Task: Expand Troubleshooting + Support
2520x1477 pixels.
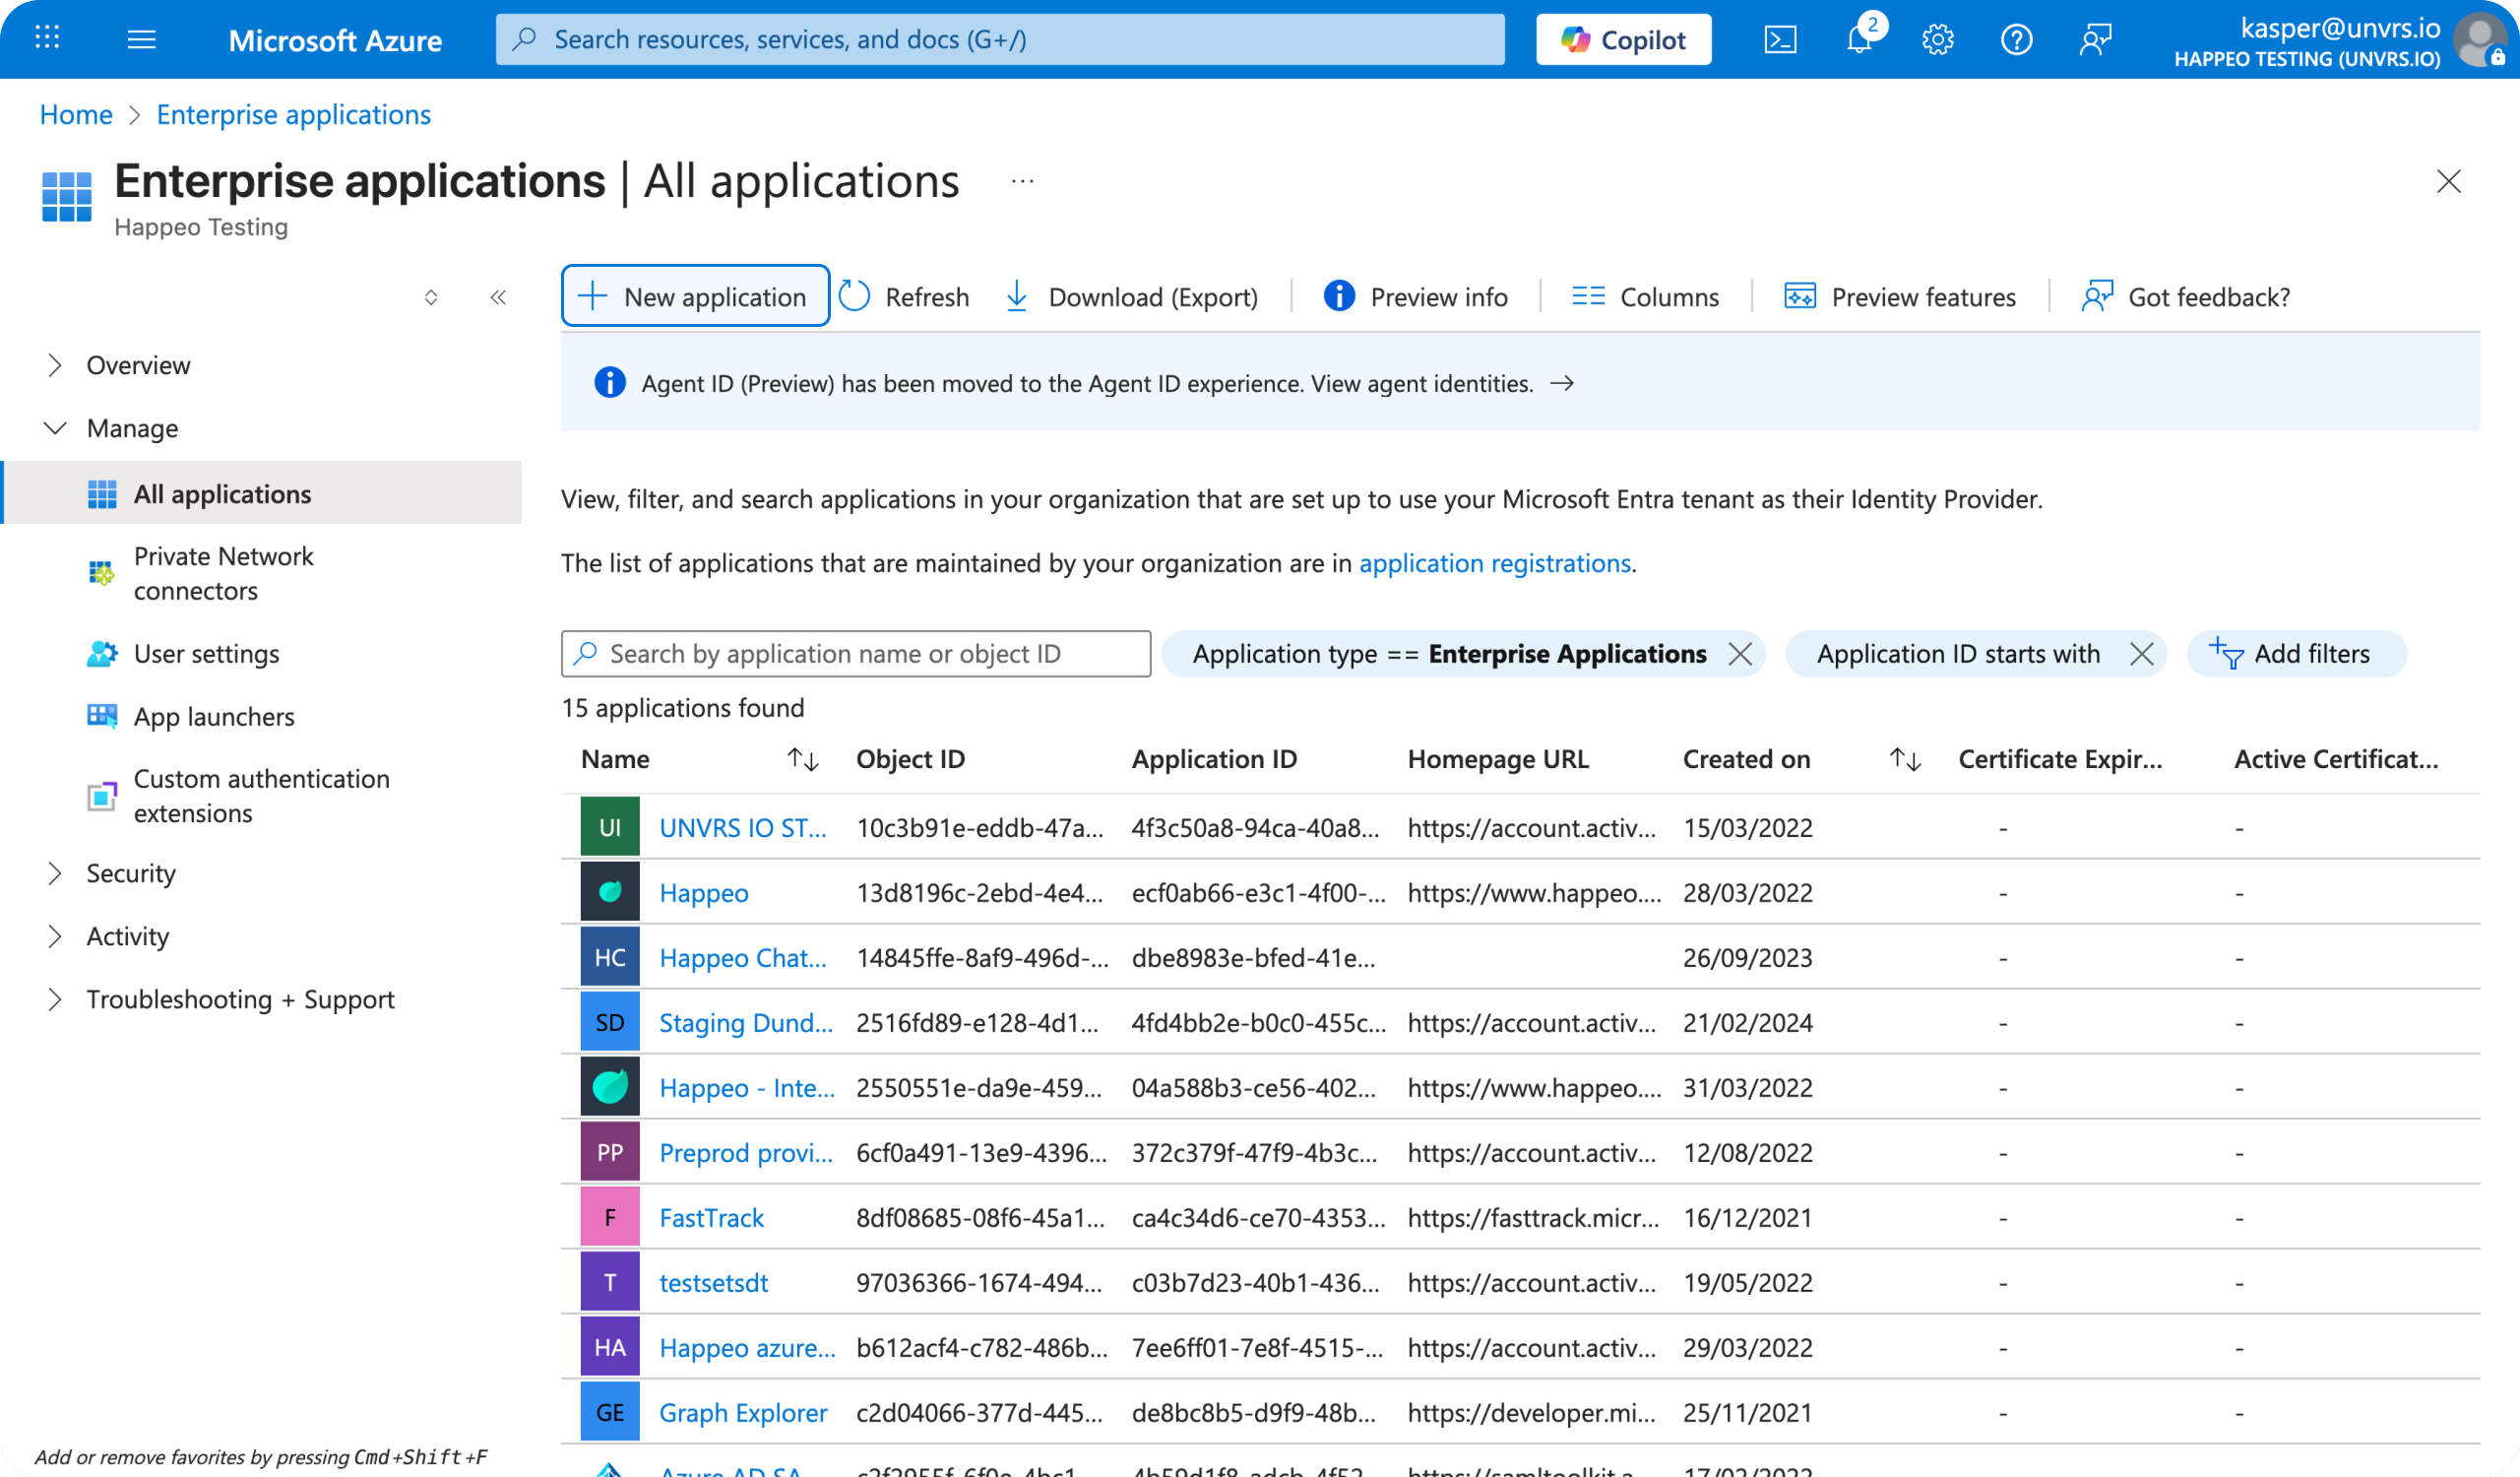Action: pyautogui.click(x=240, y=998)
